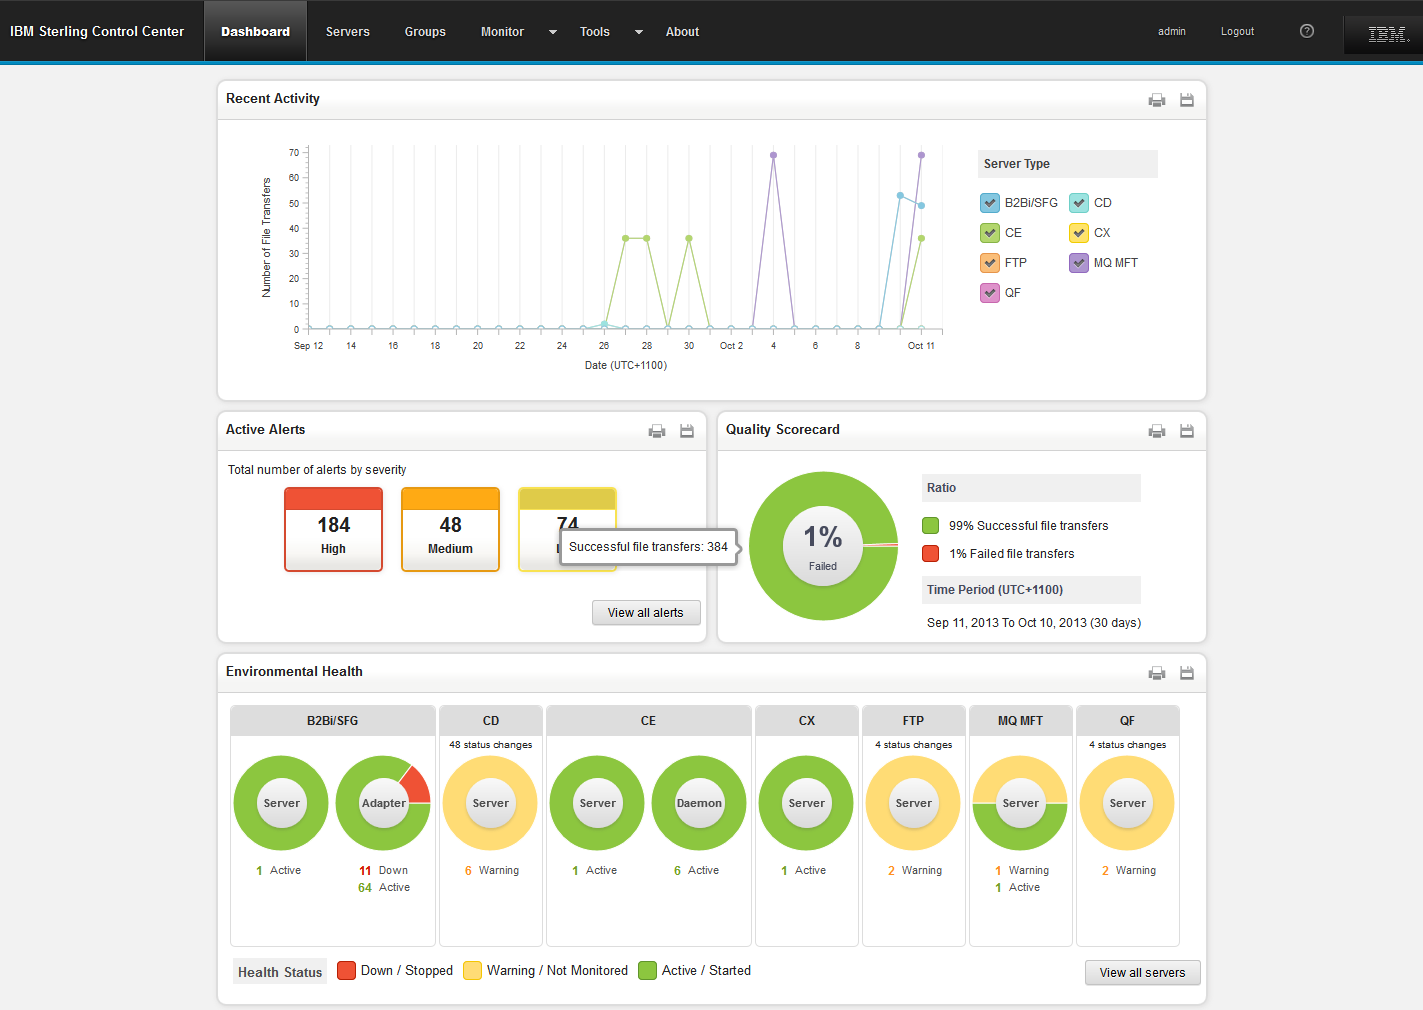
Task: Toggle the B2Bi/SFG server type checkbox
Action: 990,203
